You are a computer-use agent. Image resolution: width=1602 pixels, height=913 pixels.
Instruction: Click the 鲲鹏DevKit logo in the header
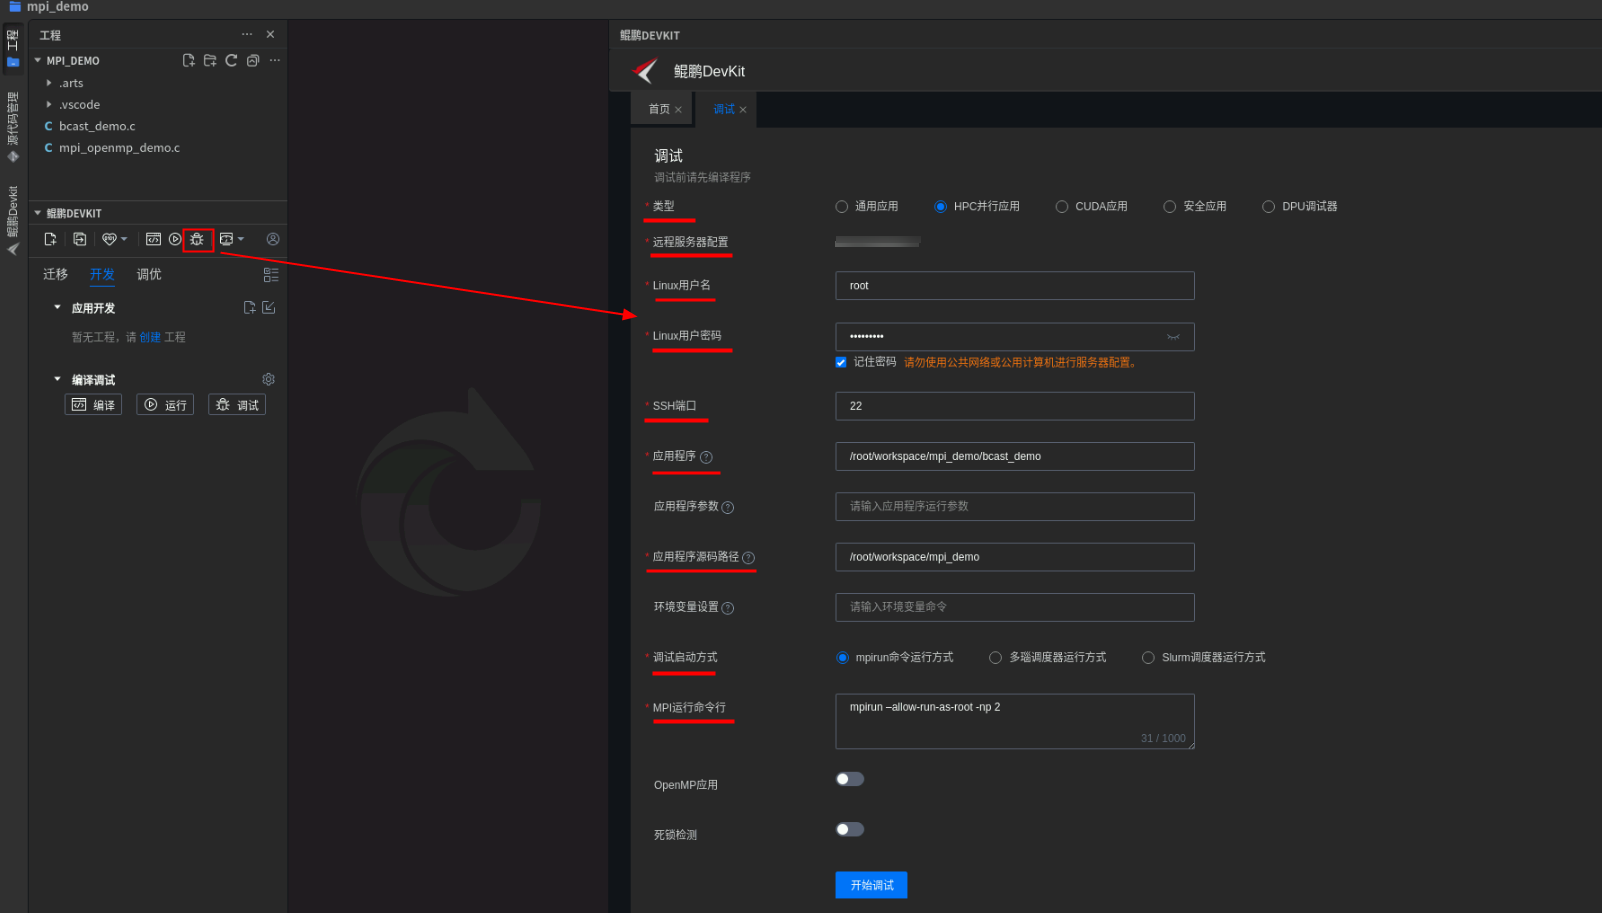645,71
